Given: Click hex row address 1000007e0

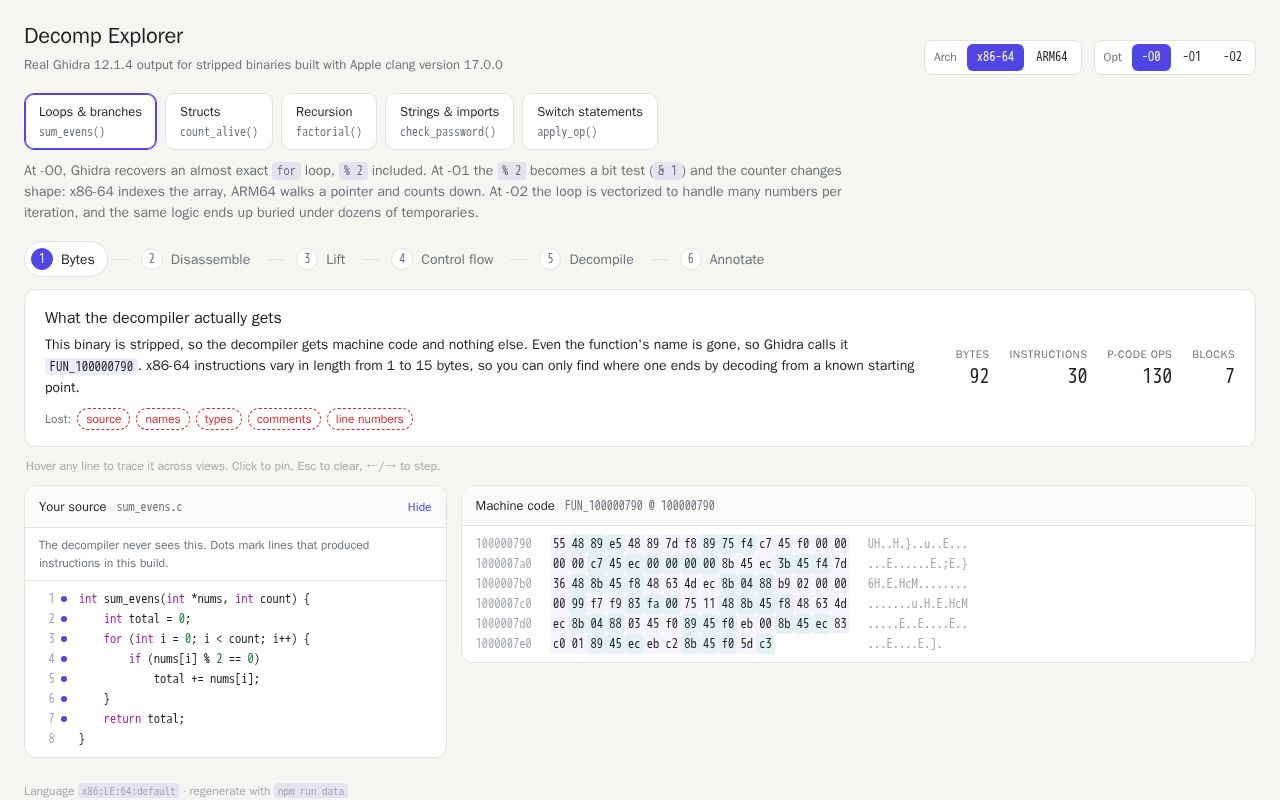Looking at the screenshot, I should 505,644.
